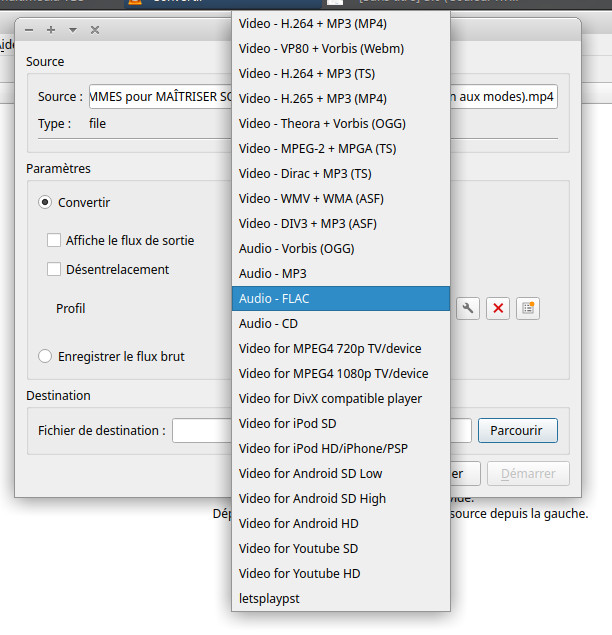Select Enregistrer le flux brut option

[45, 356]
